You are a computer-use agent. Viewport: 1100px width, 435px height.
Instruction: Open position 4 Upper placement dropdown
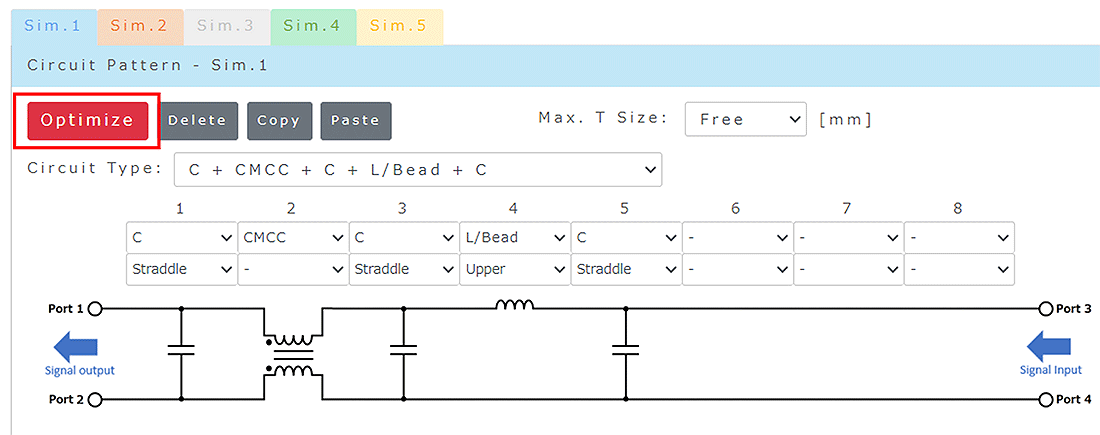tap(515, 269)
